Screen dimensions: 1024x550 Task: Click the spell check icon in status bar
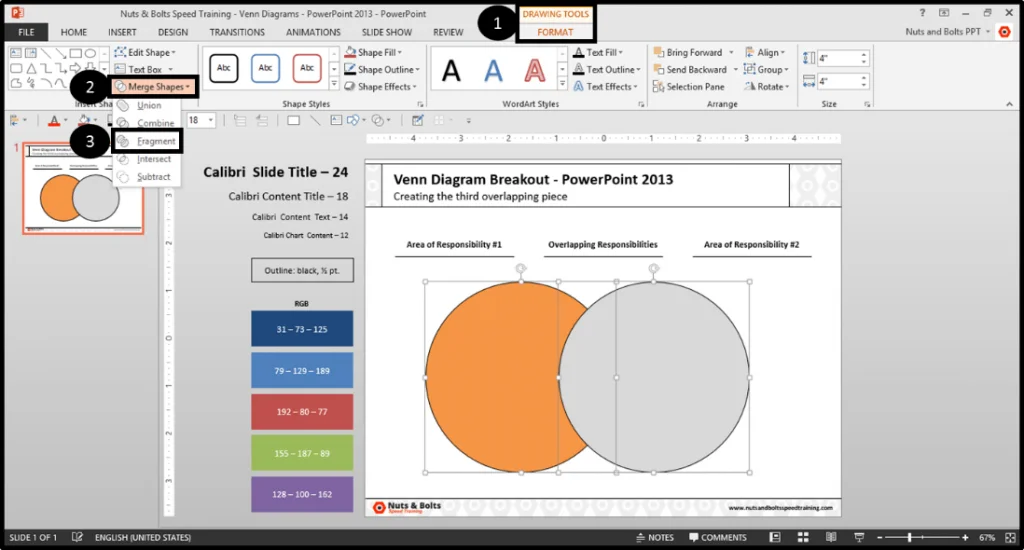pos(77,537)
